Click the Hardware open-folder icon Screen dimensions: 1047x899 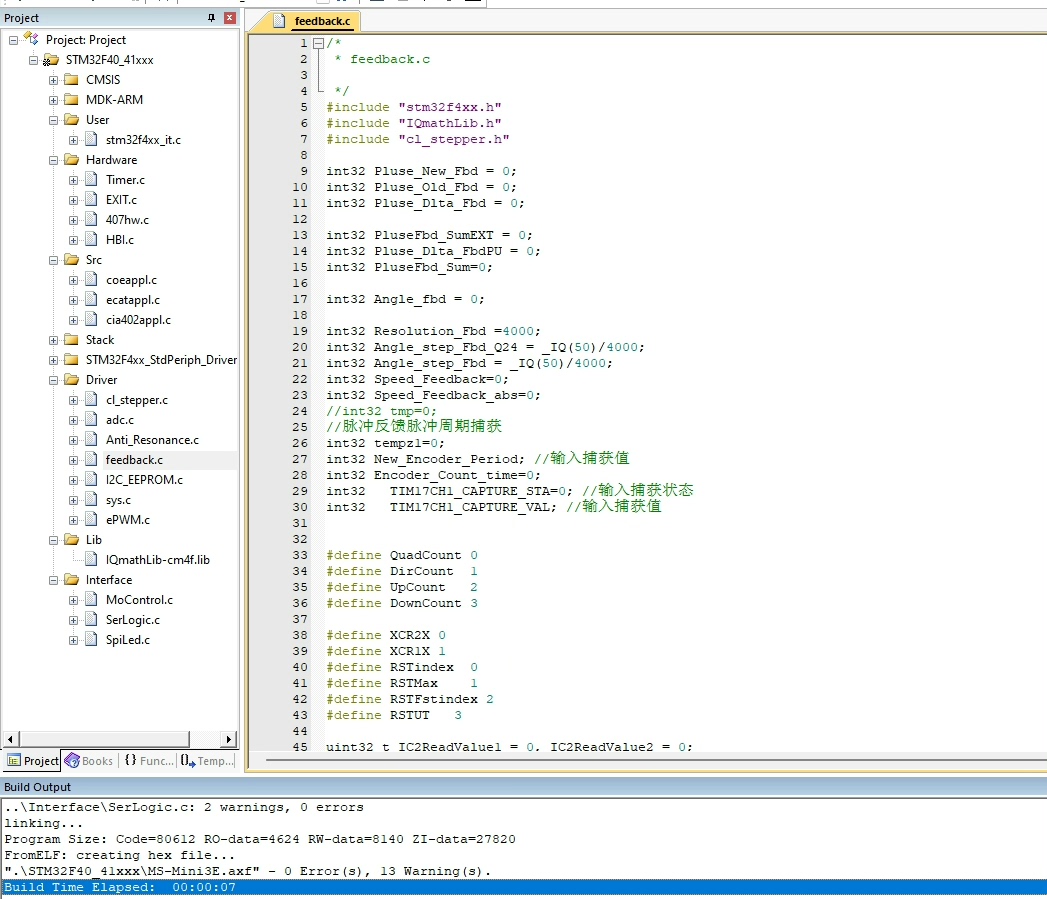click(71, 160)
